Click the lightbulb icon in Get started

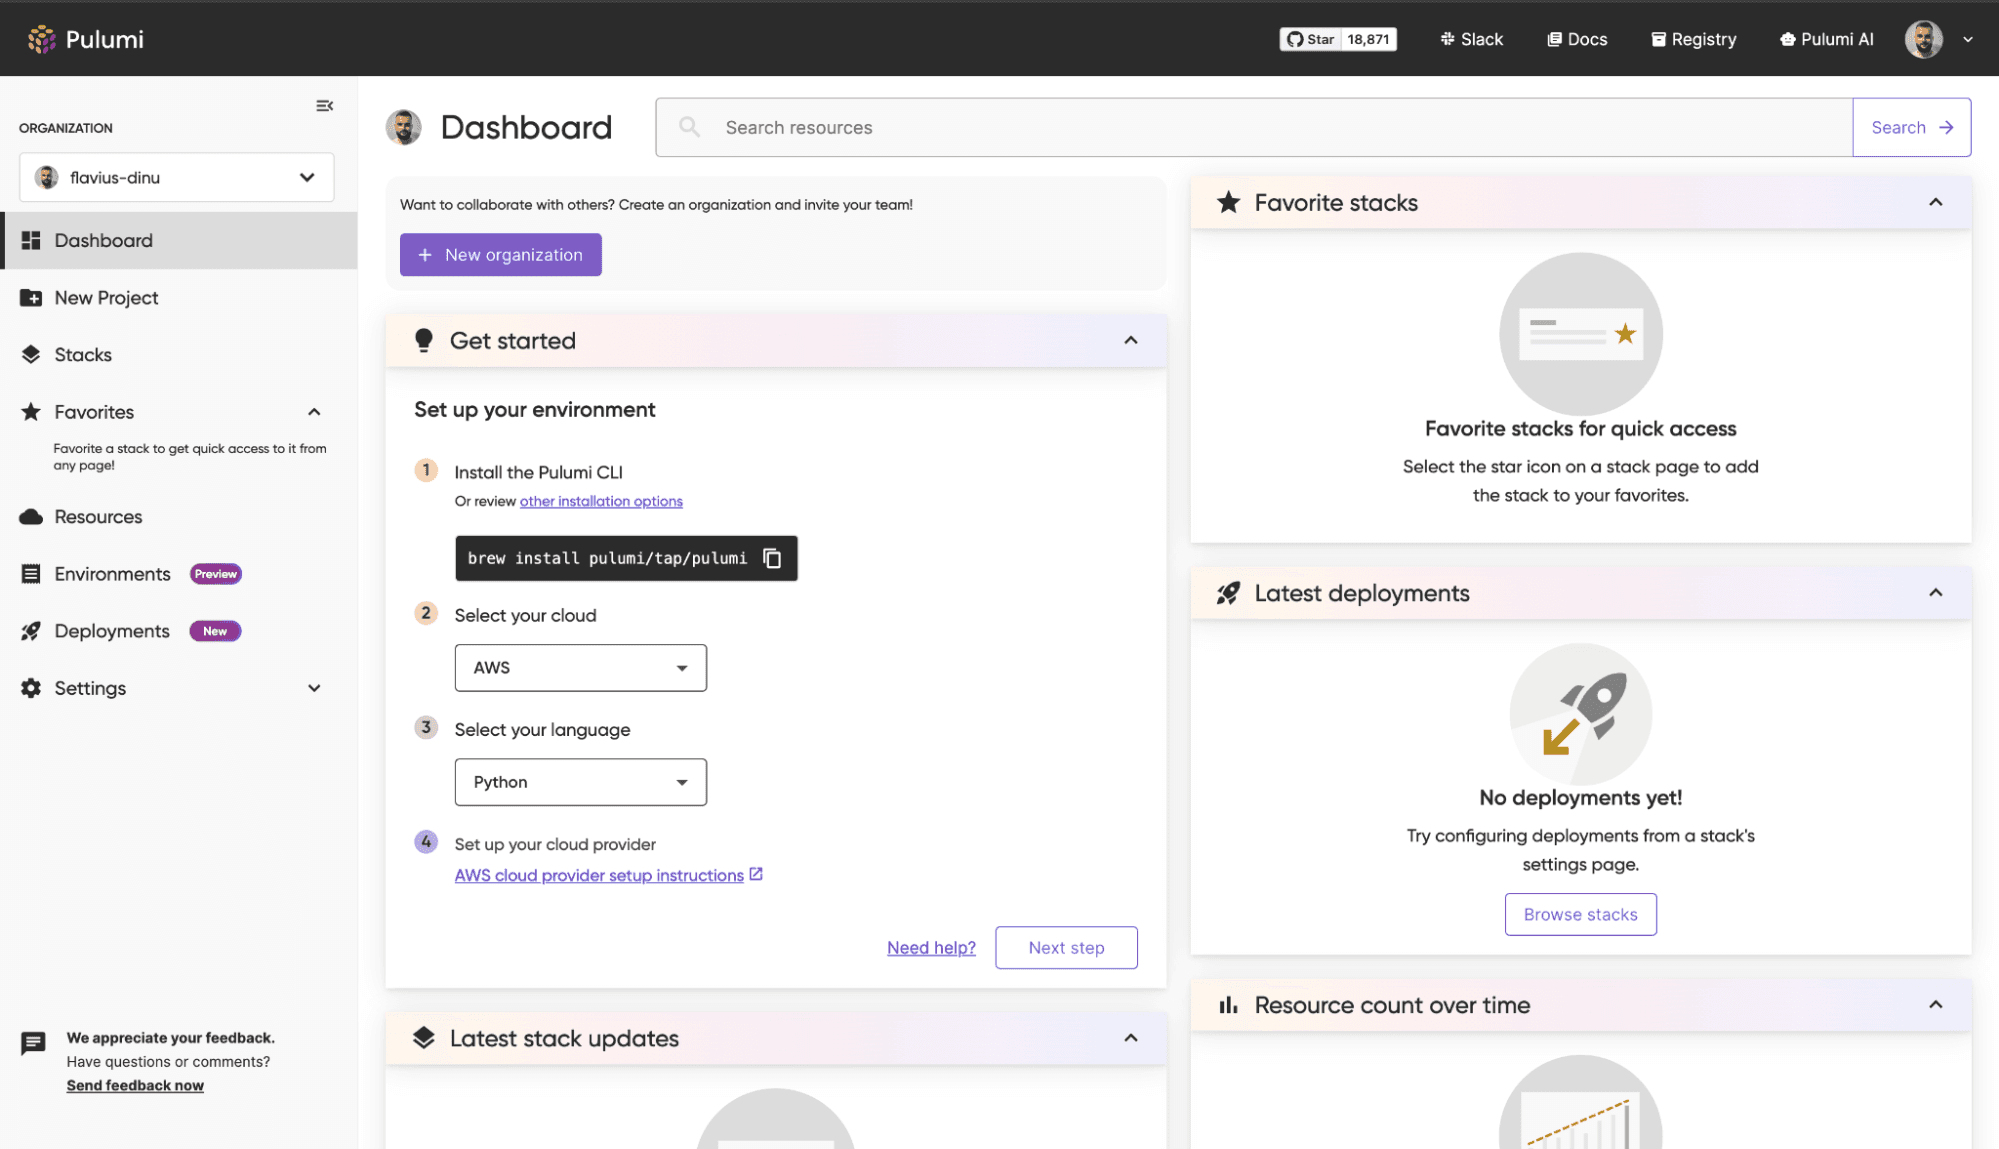tap(423, 340)
